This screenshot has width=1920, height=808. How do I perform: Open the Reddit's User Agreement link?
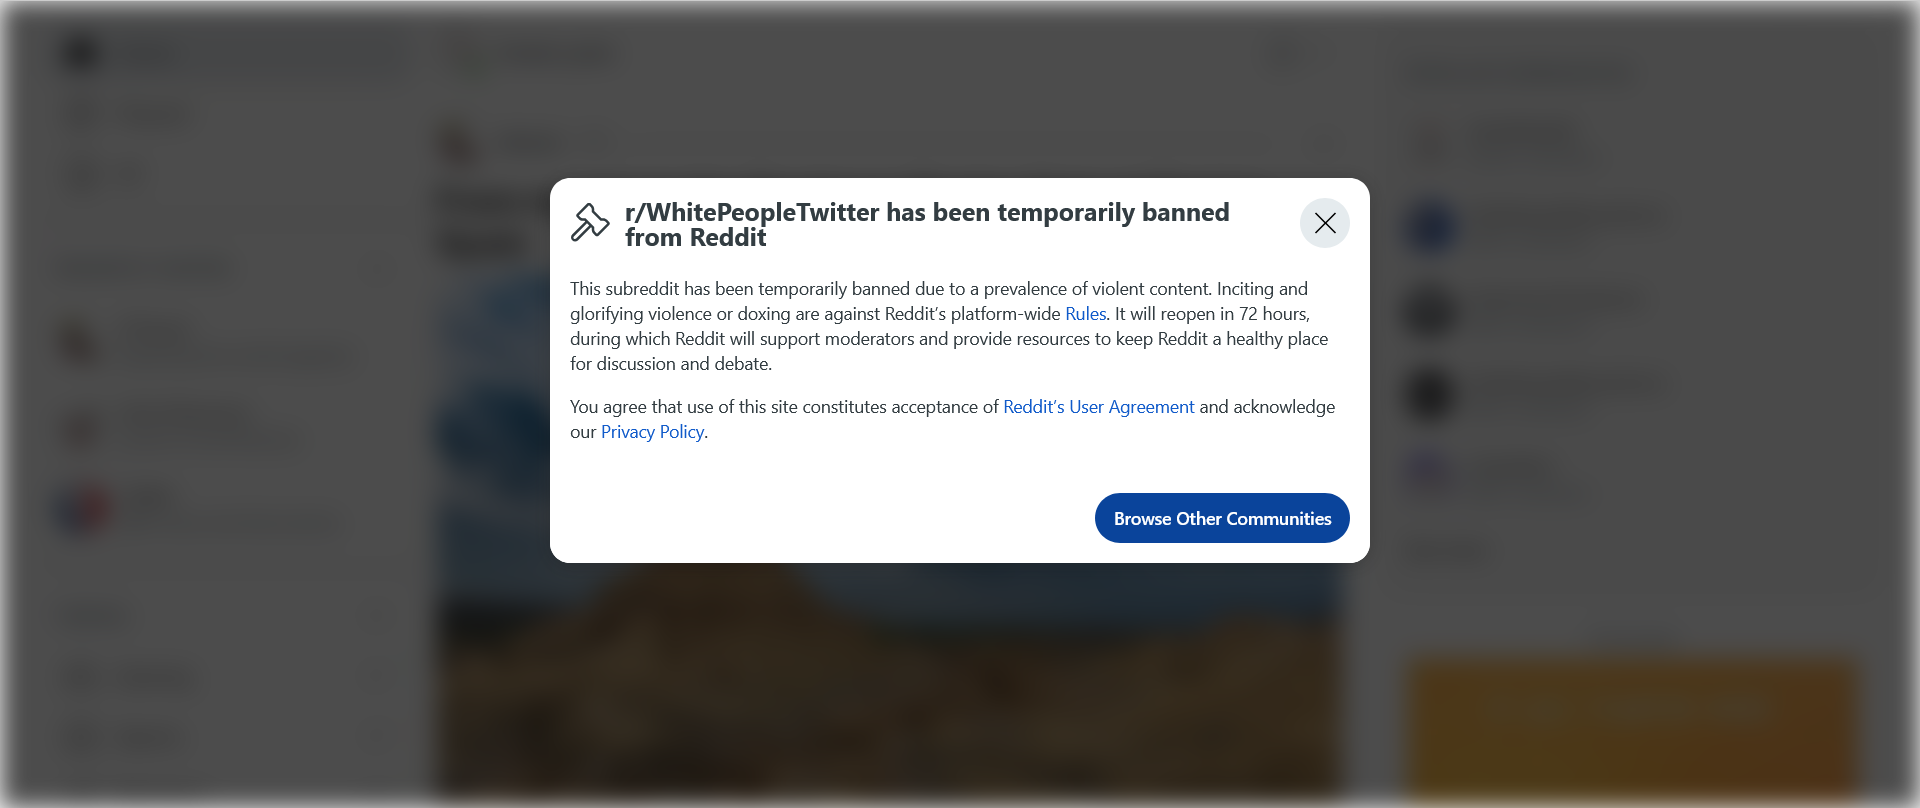(x=1098, y=407)
